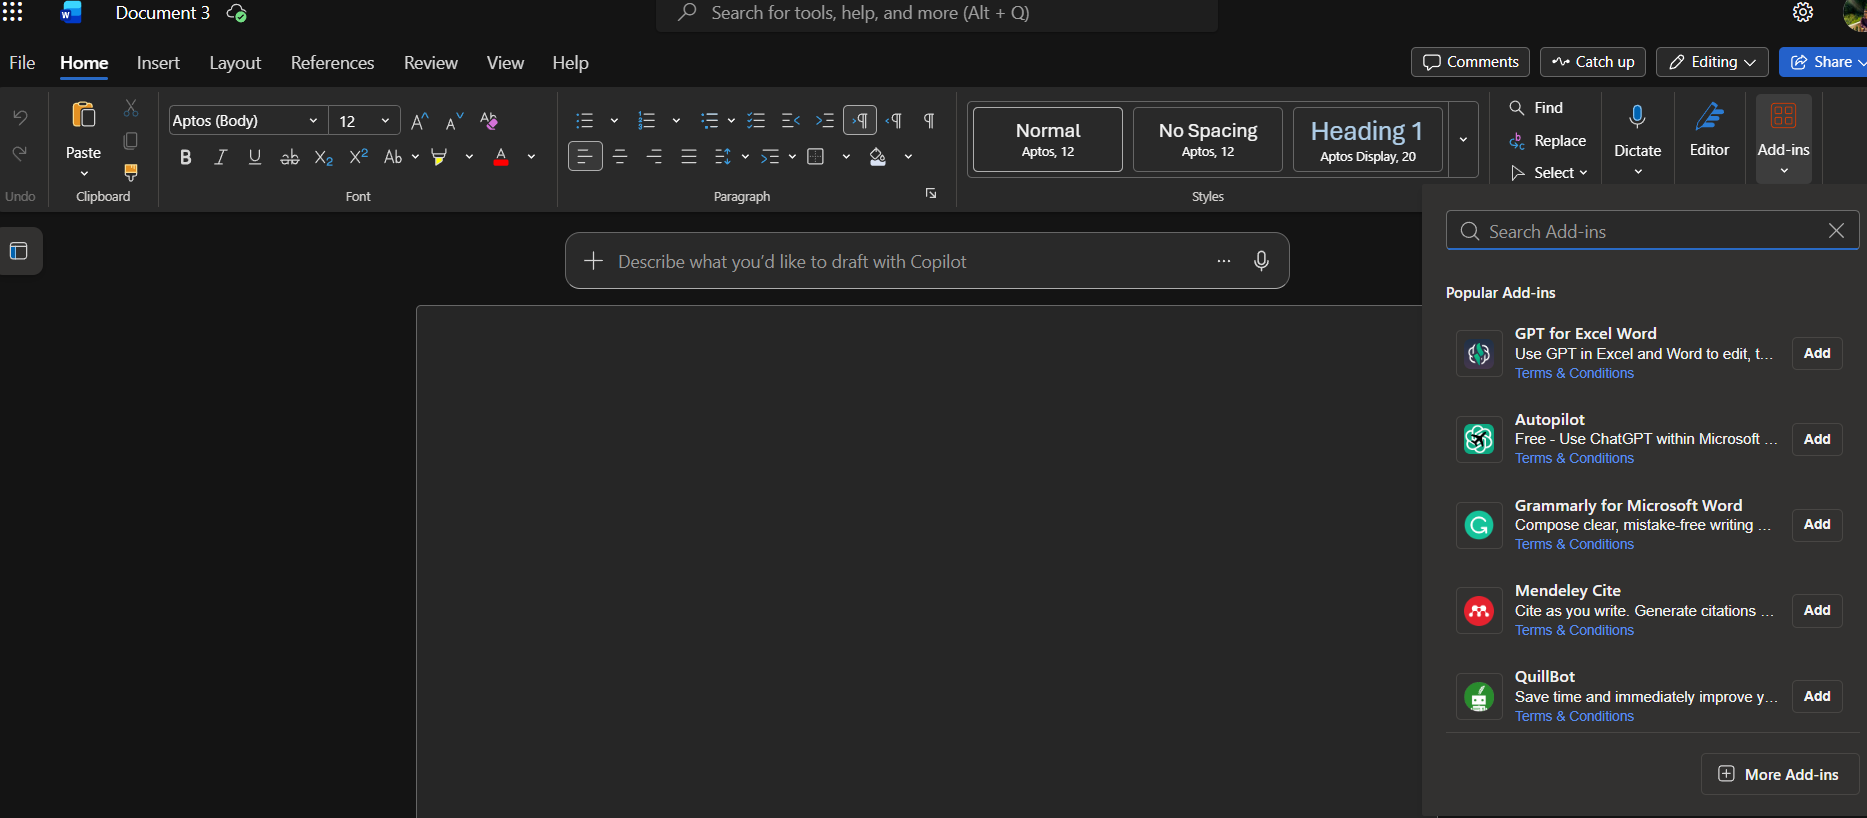Toggle Justify paragraph alignment
The width and height of the screenshot is (1867, 818).
(x=689, y=157)
